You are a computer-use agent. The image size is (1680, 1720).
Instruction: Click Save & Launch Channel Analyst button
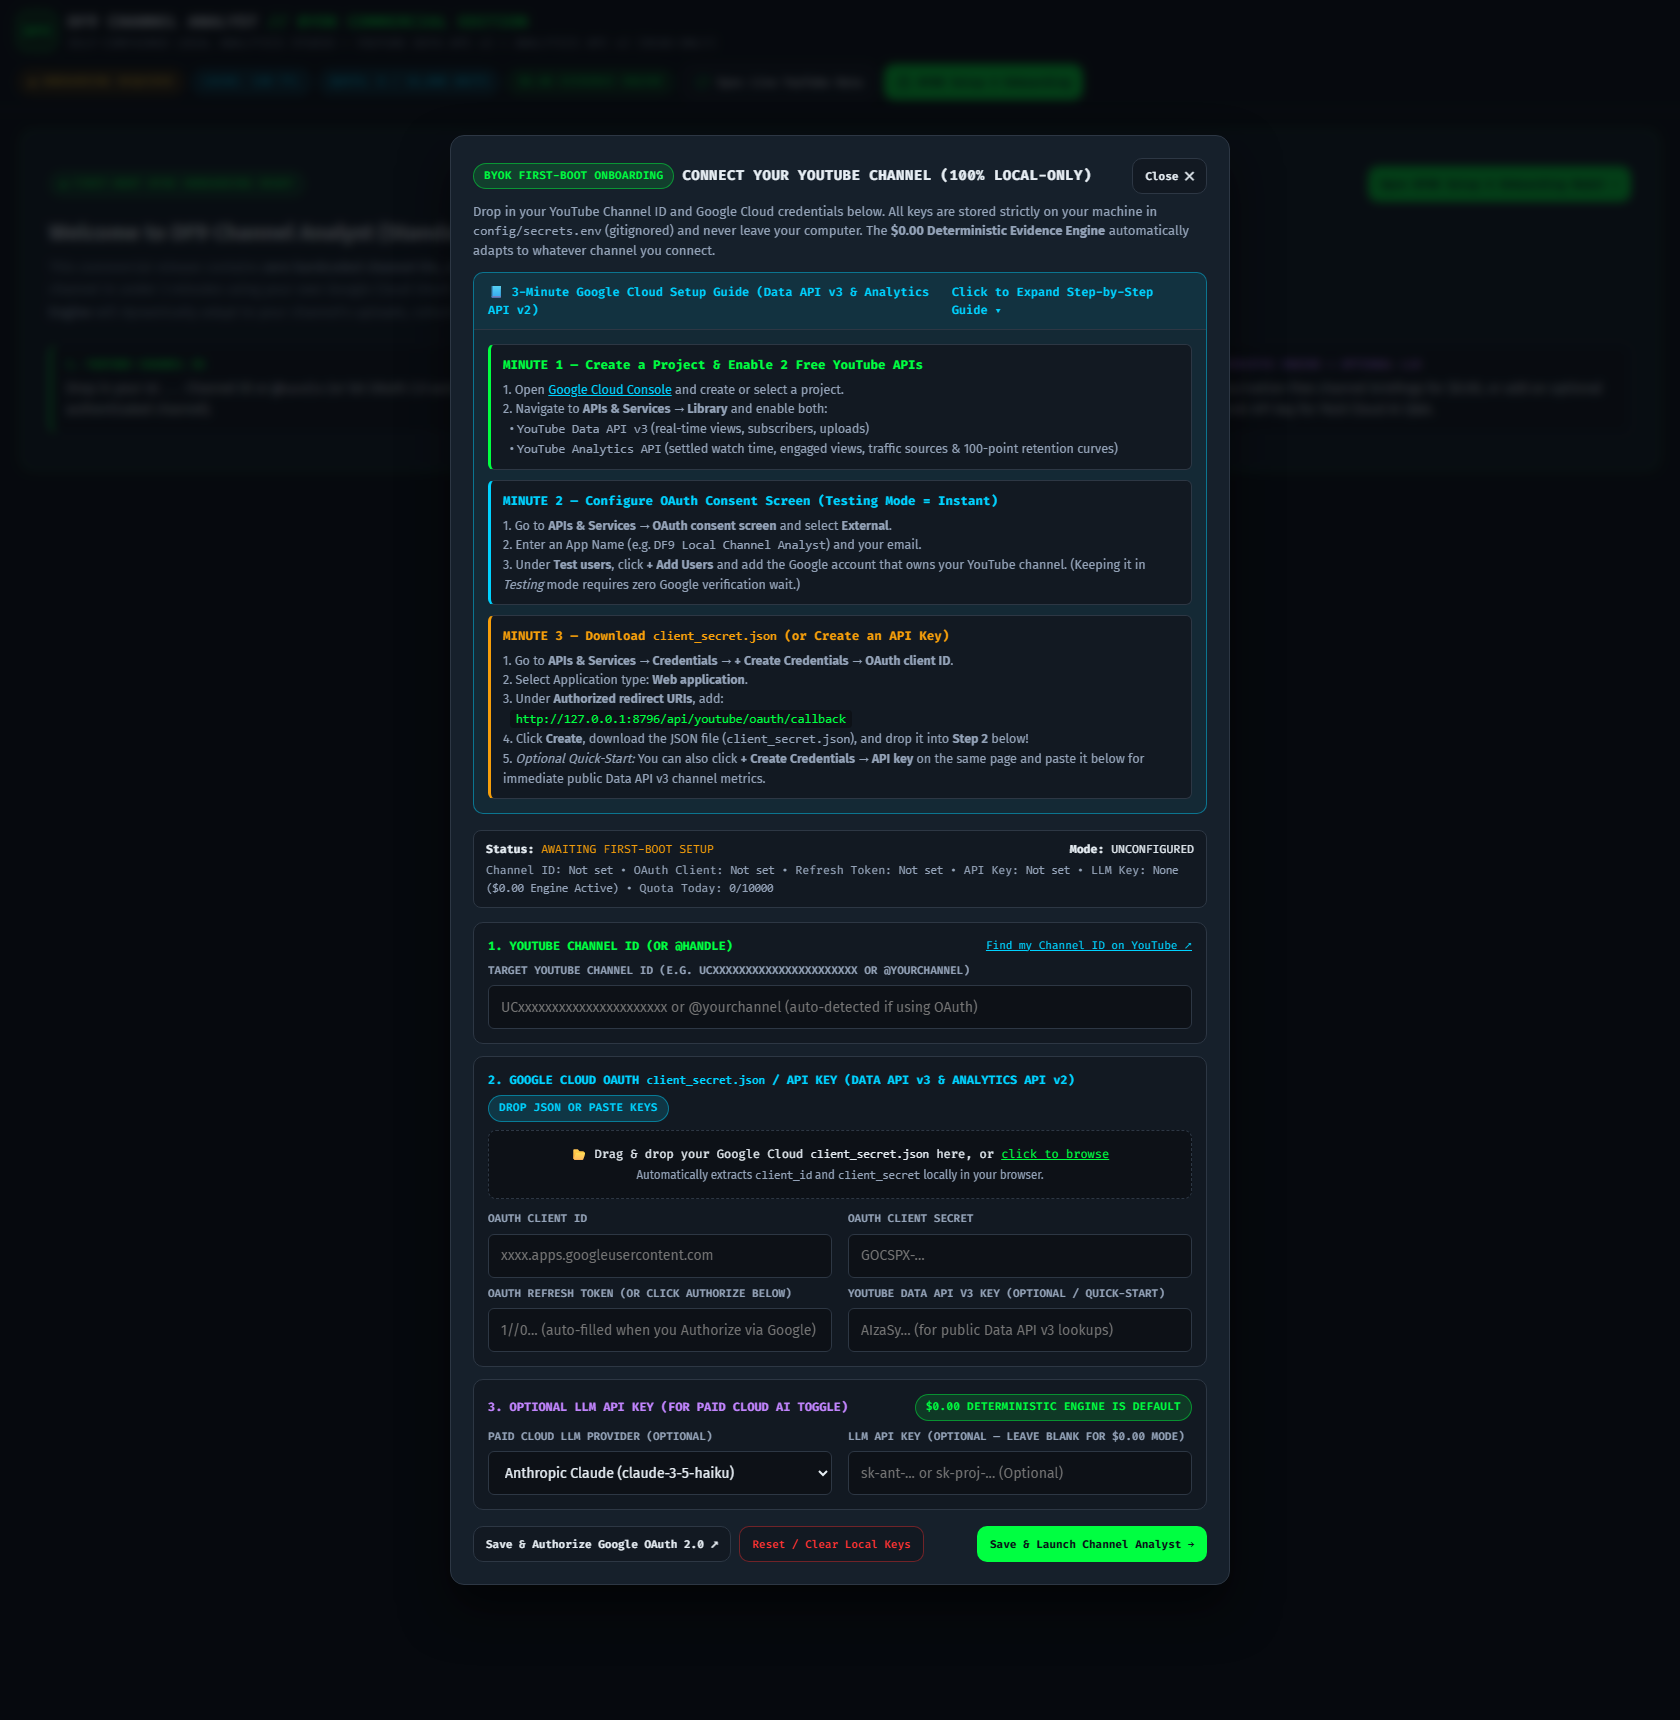1091,1544
